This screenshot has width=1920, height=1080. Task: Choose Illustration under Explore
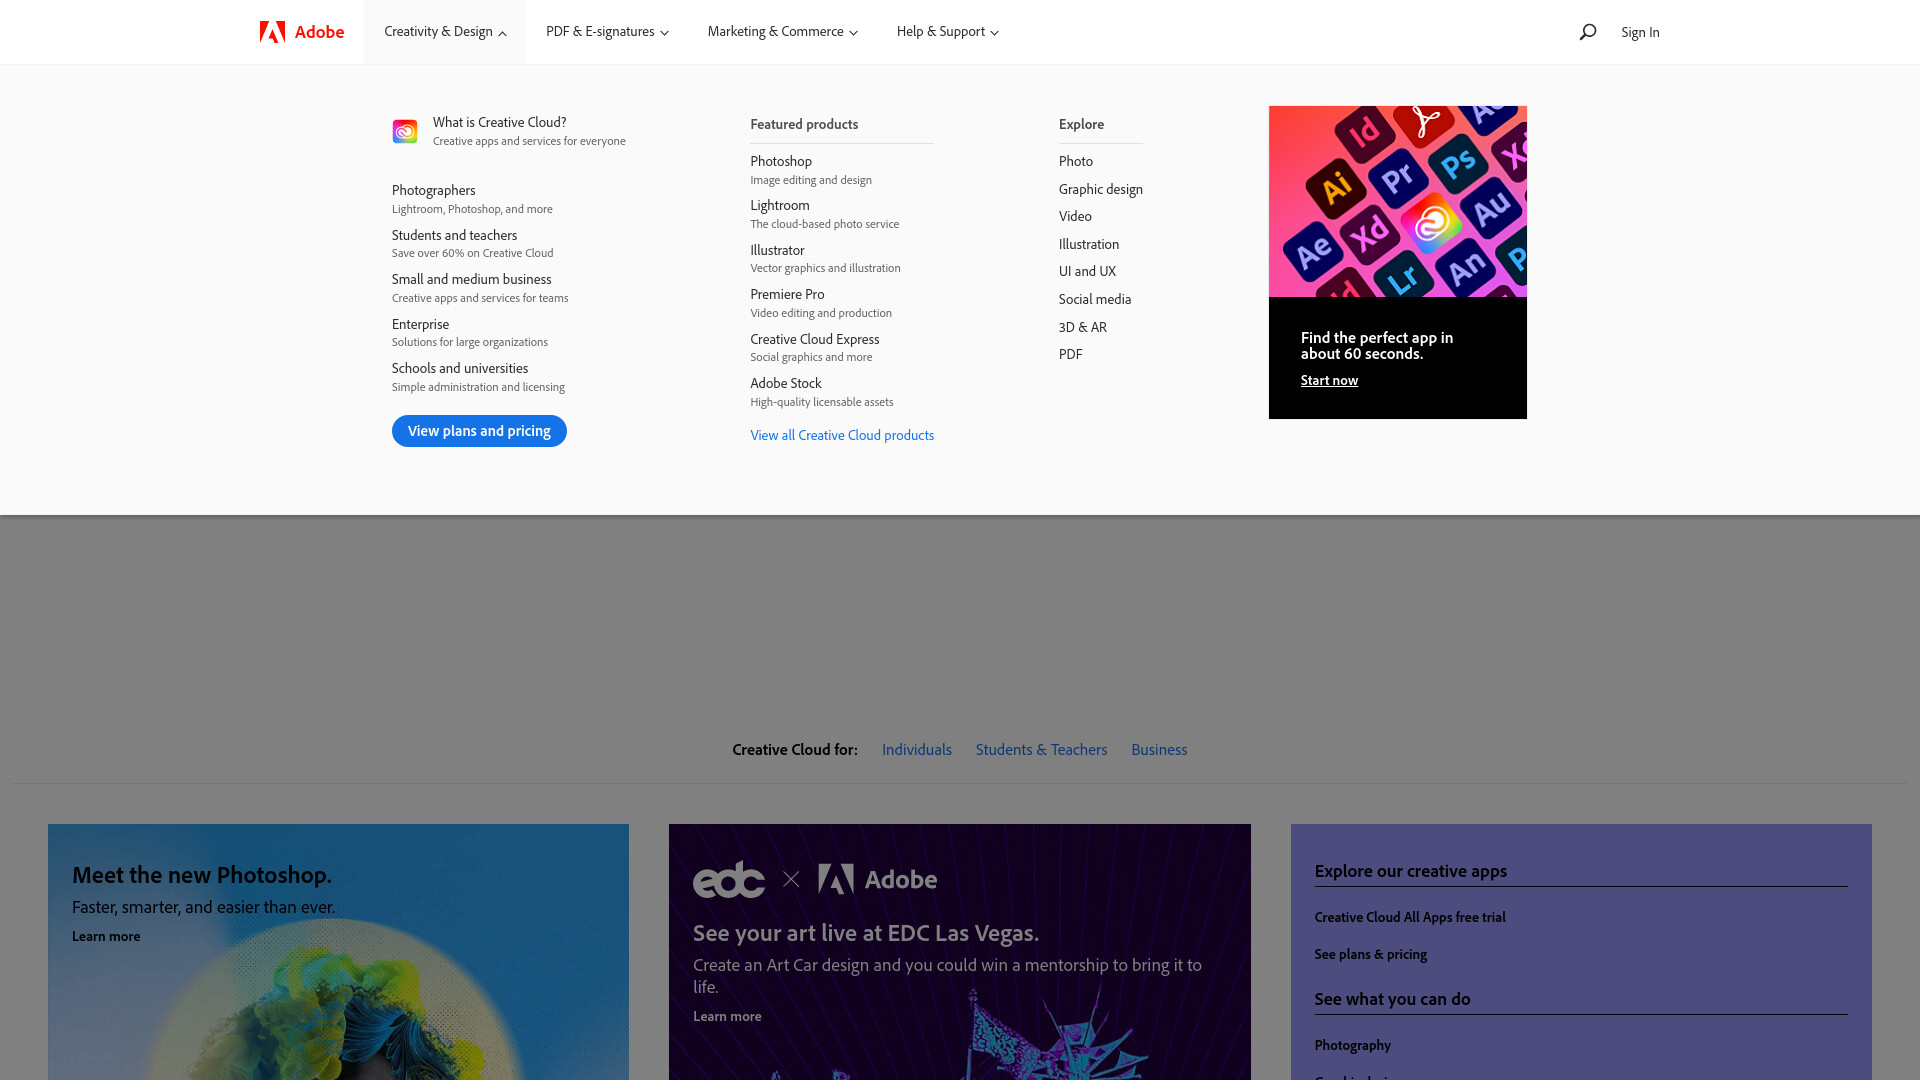[x=1088, y=244]
